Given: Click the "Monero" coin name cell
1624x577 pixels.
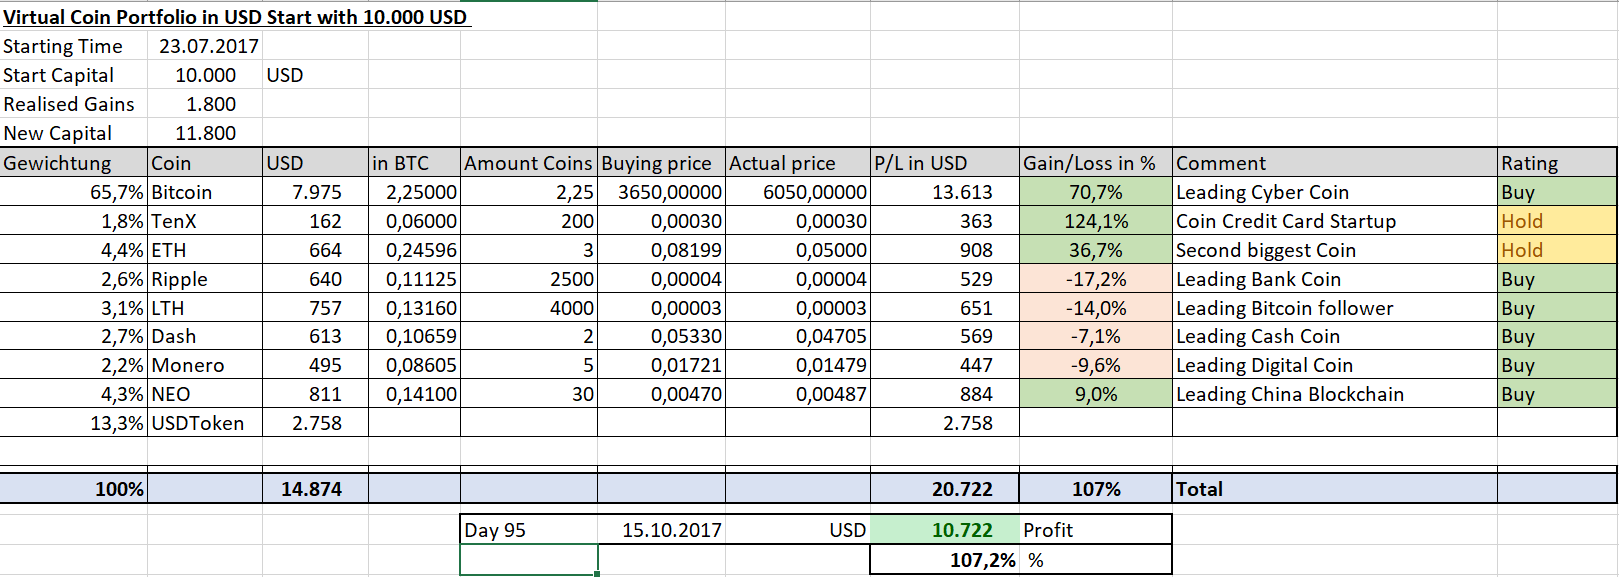Looking at the screenshot, I should coord(205,365).
